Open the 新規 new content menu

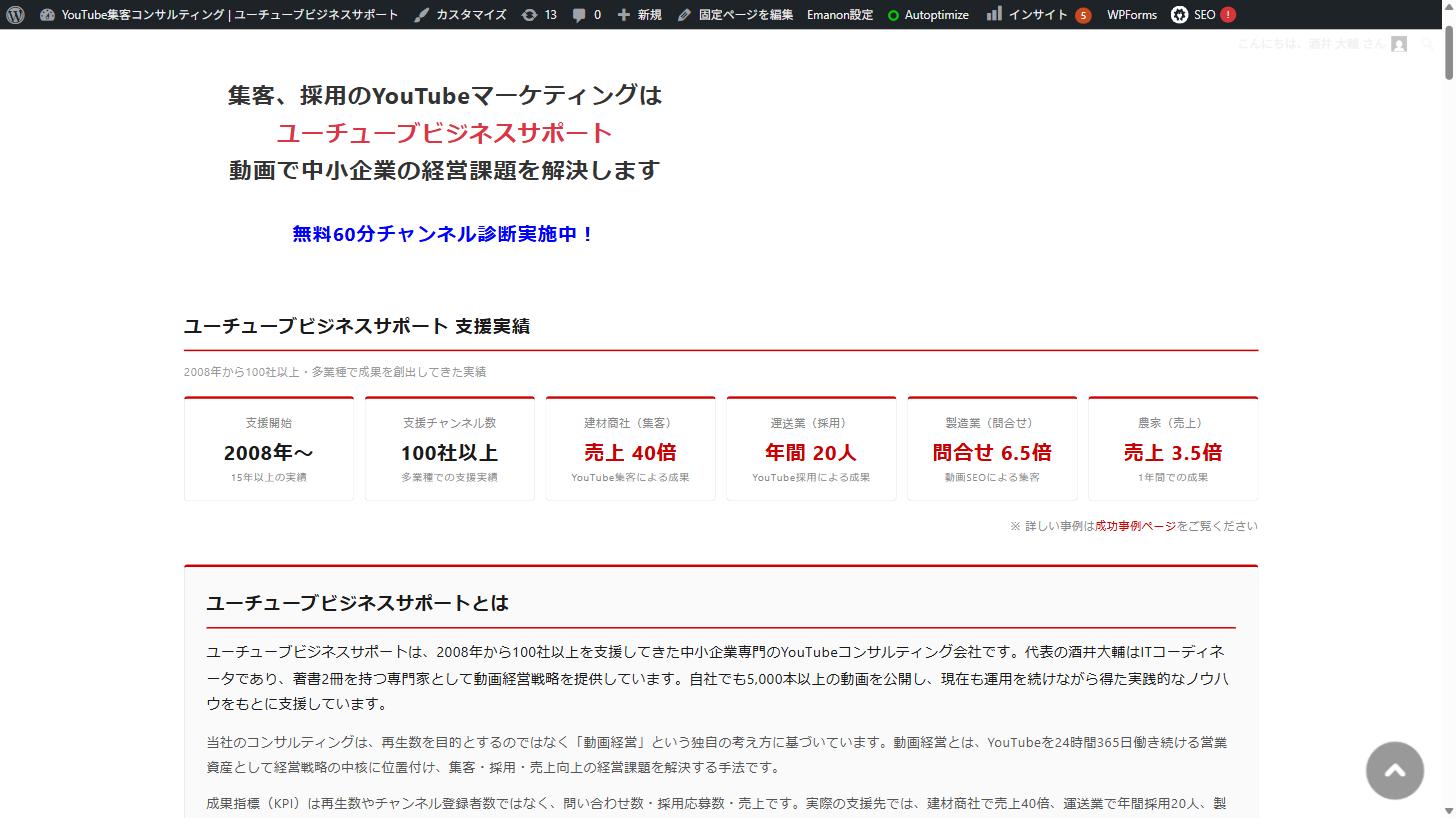639,15
